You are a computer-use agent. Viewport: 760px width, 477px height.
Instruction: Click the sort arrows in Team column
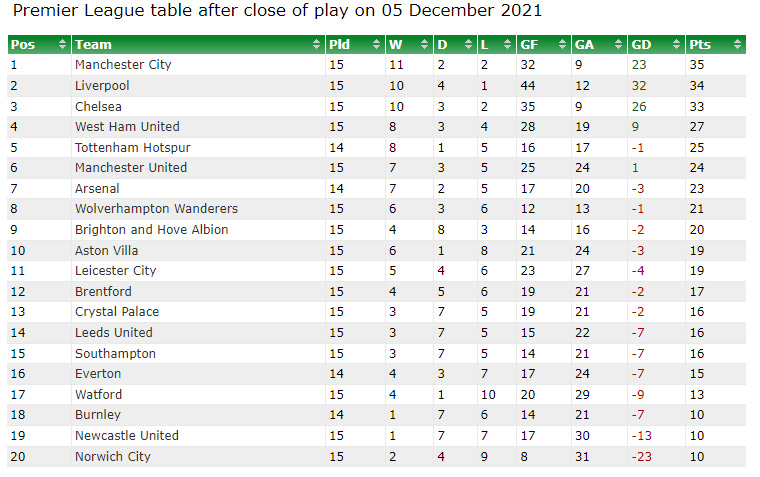[317, 44]
